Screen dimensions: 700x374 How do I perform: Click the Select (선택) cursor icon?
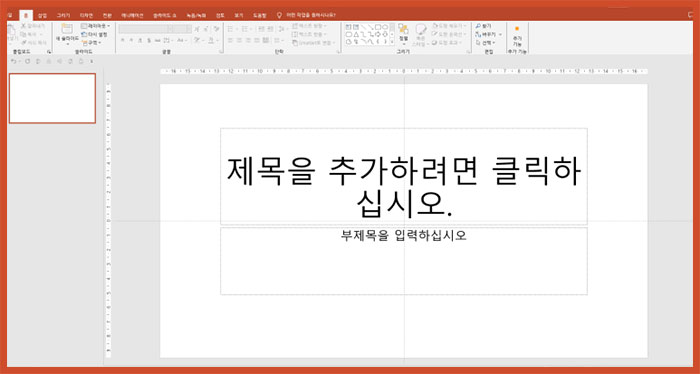(x=478, y=43)
